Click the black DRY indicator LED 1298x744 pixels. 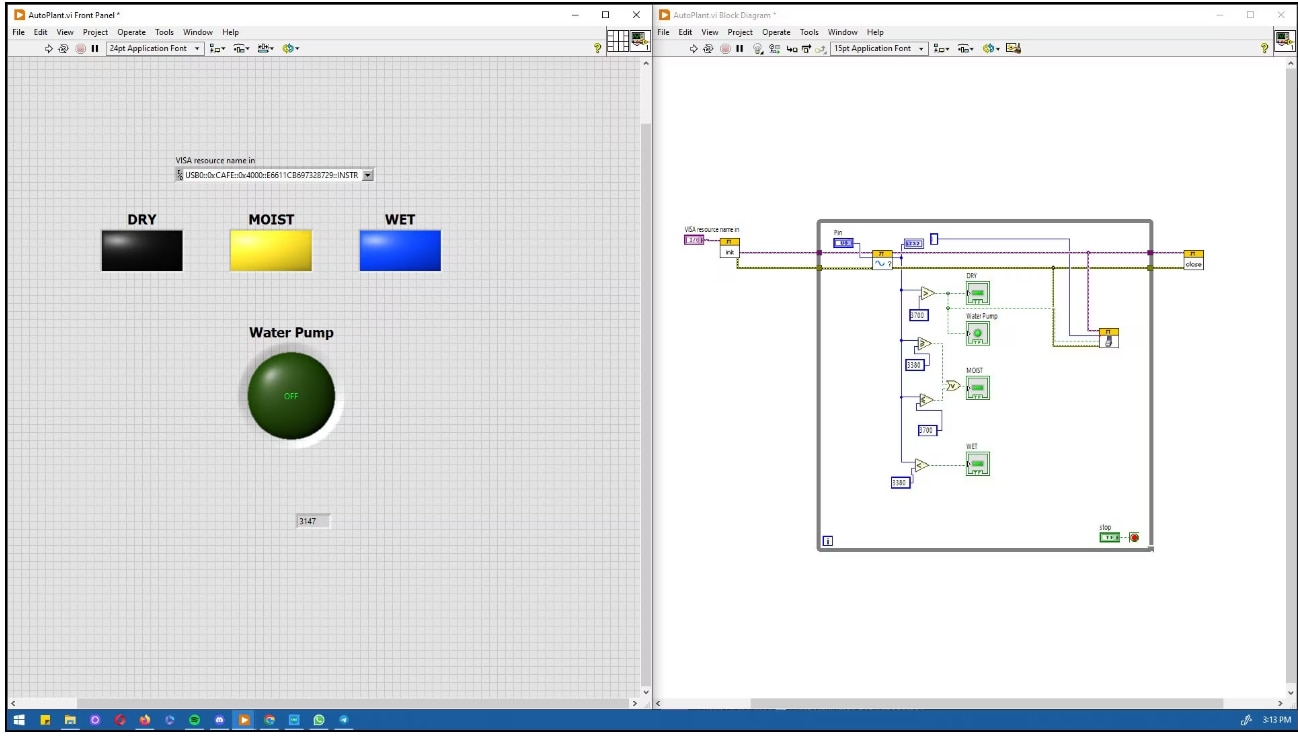(x=142, y=250)
